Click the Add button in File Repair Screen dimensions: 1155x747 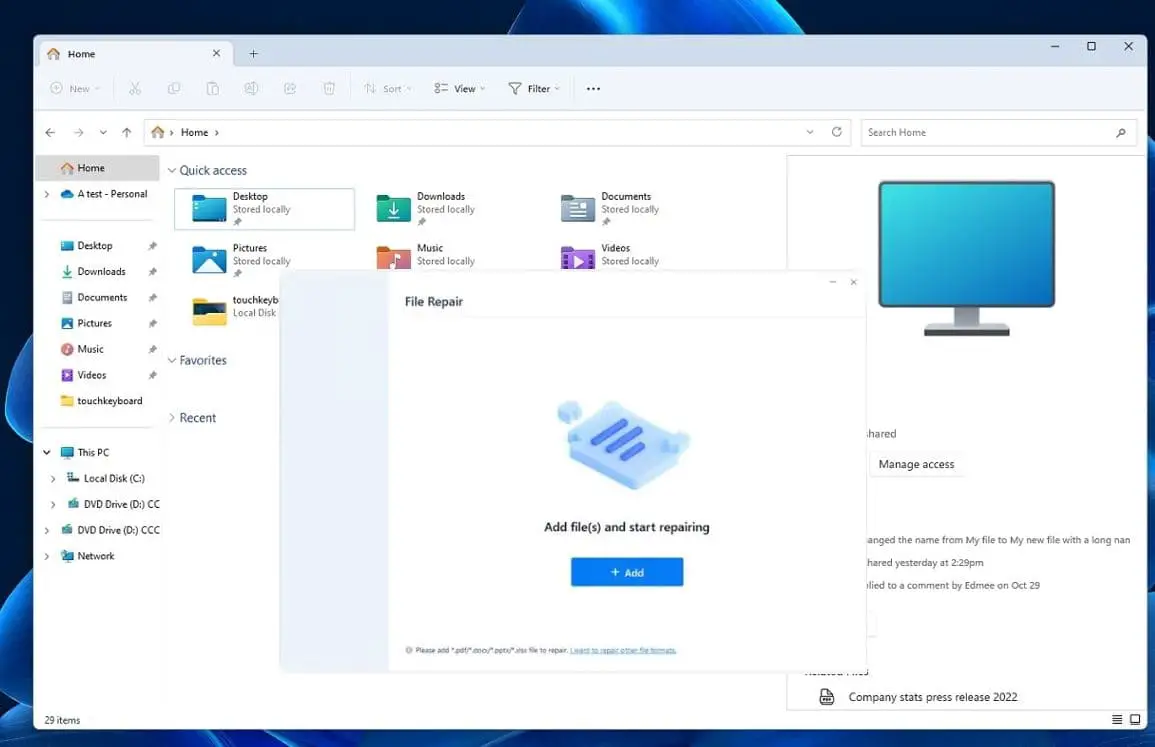[x=627, y=572]
